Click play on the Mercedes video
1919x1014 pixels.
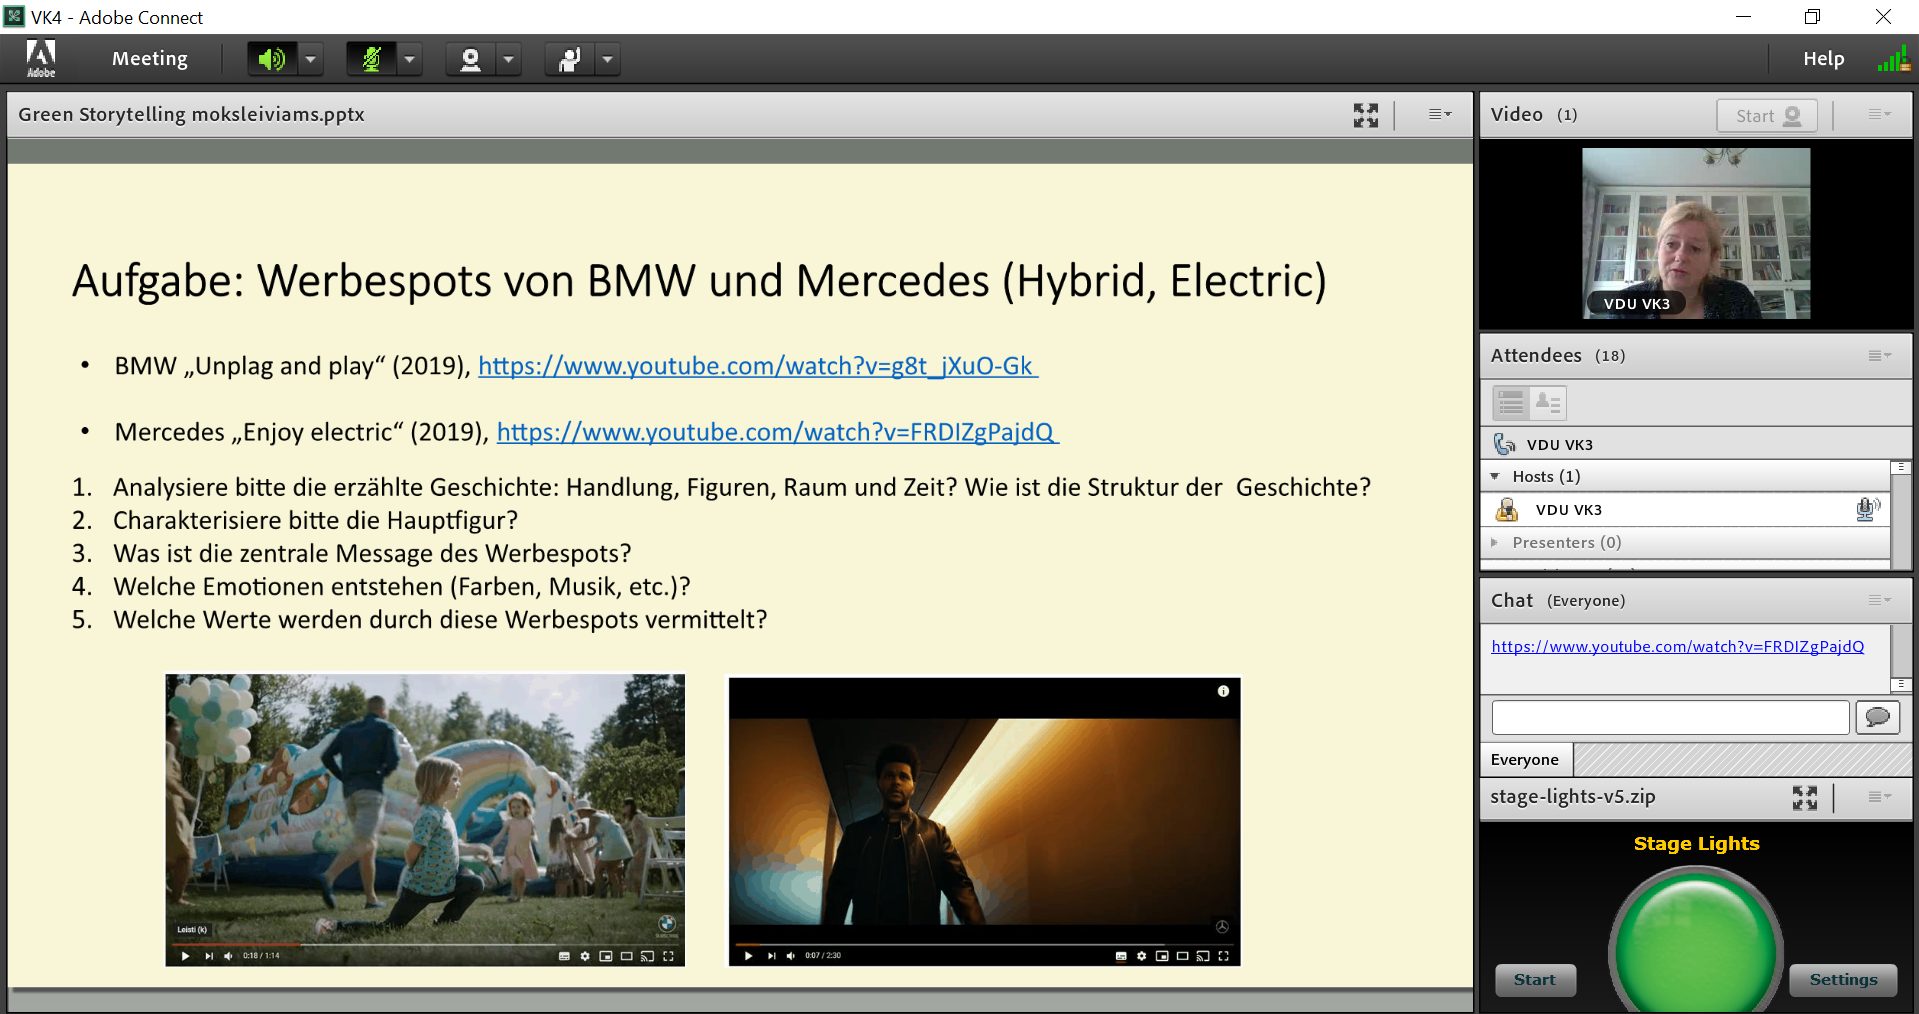pos(748,956)
